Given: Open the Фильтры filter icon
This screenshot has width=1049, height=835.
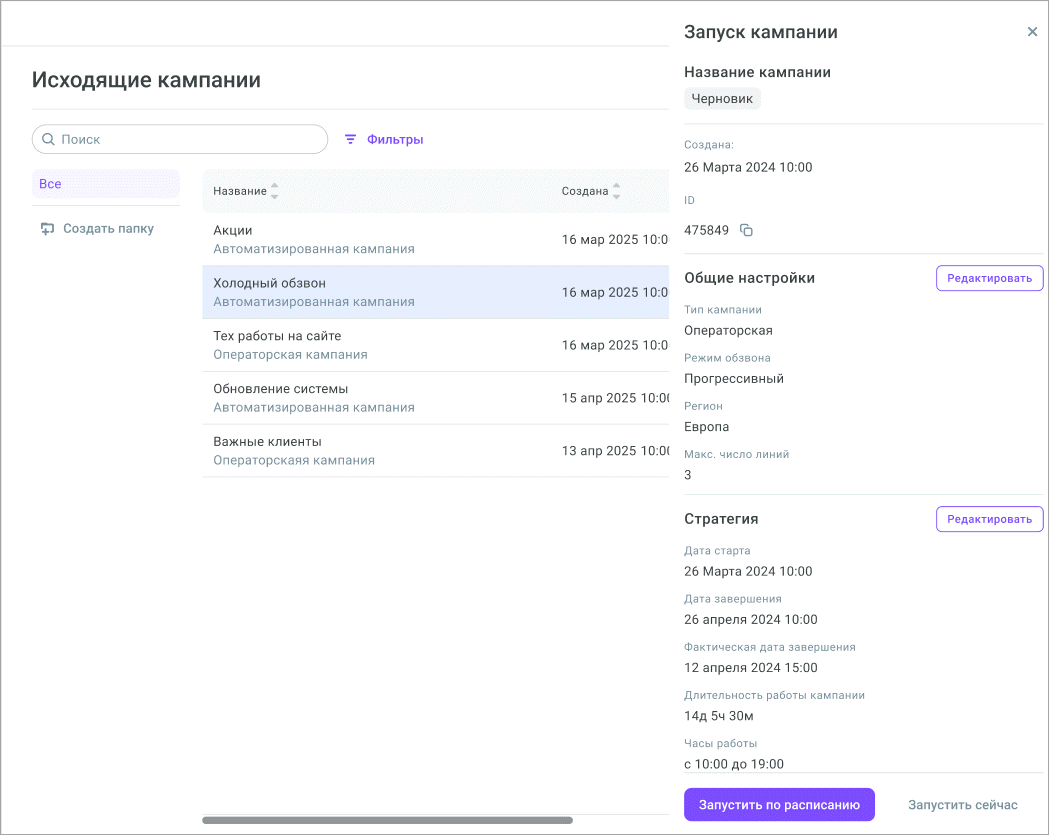Looking at the screenshot, I should coord(350,140).
